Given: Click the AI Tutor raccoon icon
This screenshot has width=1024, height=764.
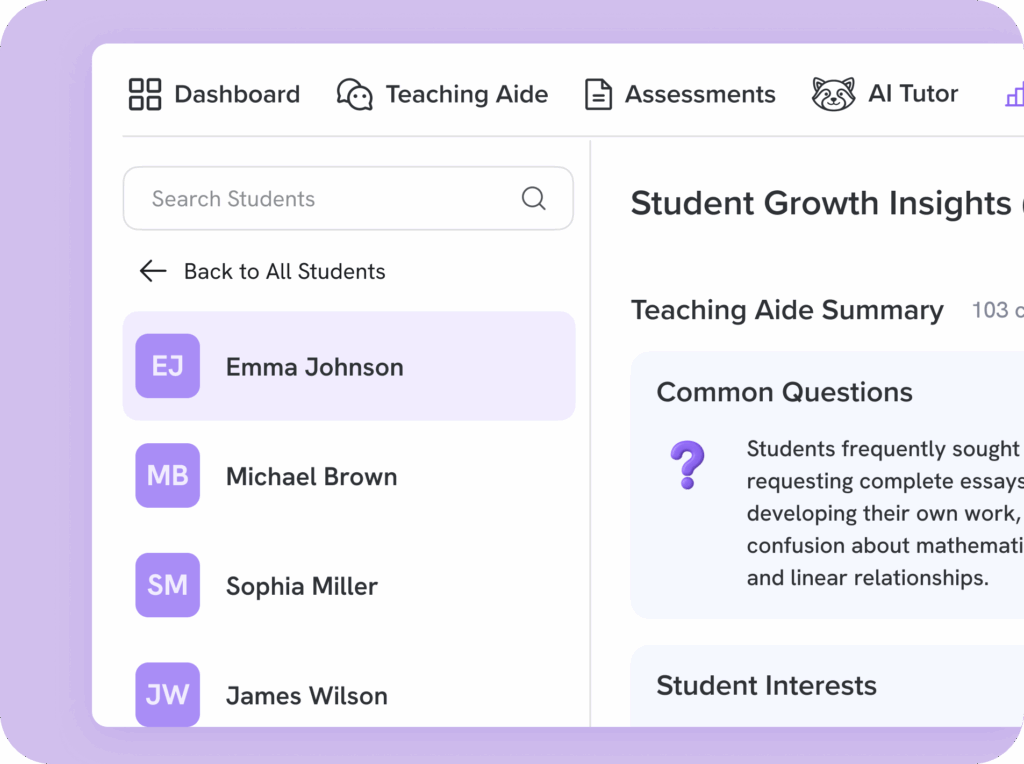Looking at the screenshot, I should (x=833, y=94).
